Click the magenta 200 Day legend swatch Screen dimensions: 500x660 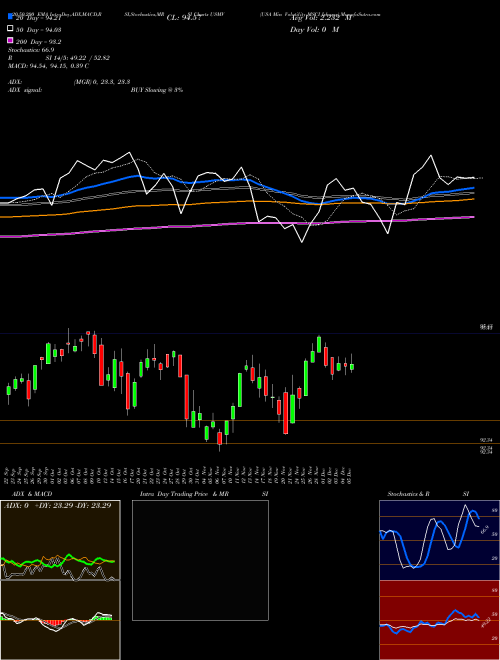(x=10, y=41)
